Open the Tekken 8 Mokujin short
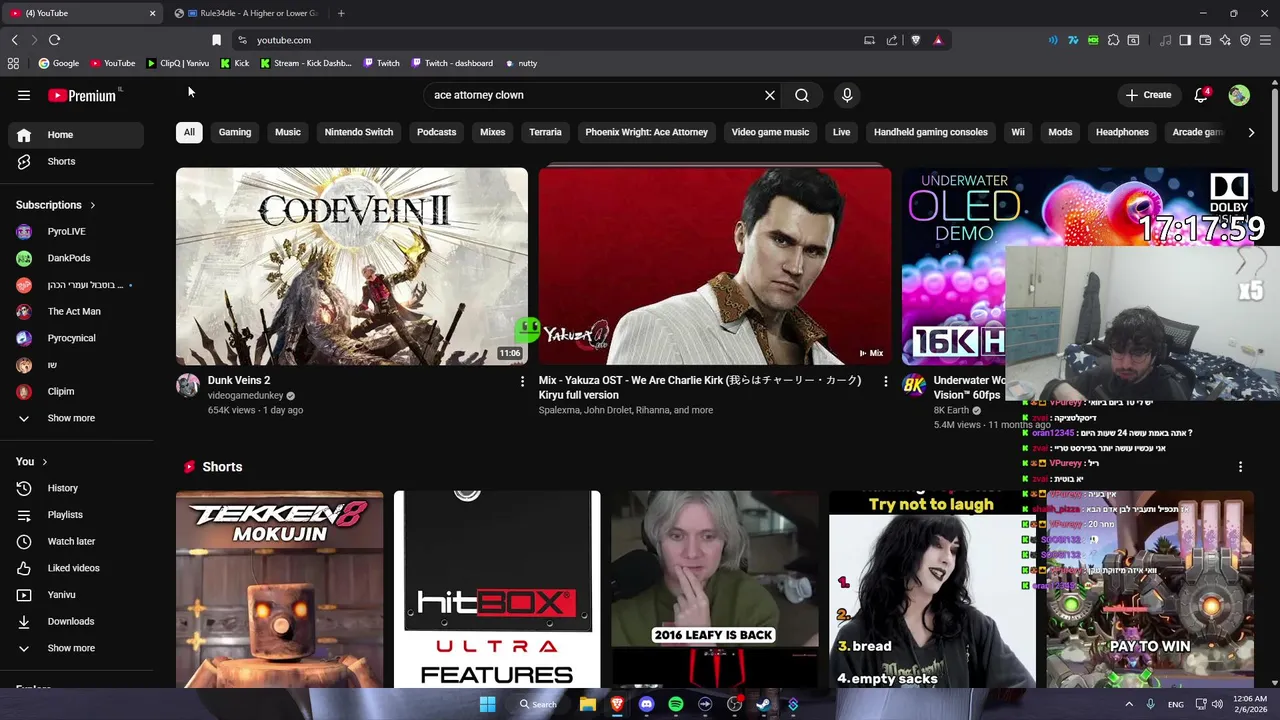This screenshot has width=1280, height=720. click(x=279, y=589)
